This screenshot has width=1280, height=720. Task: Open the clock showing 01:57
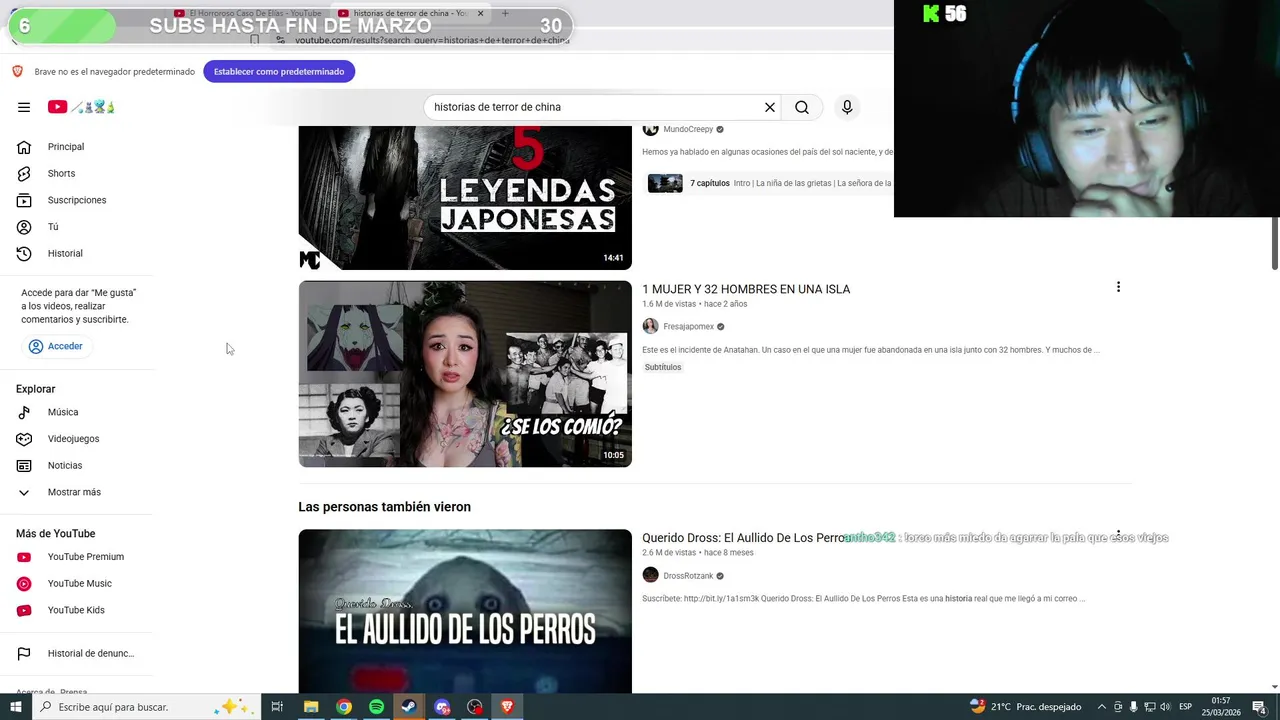click(1221, 707)
